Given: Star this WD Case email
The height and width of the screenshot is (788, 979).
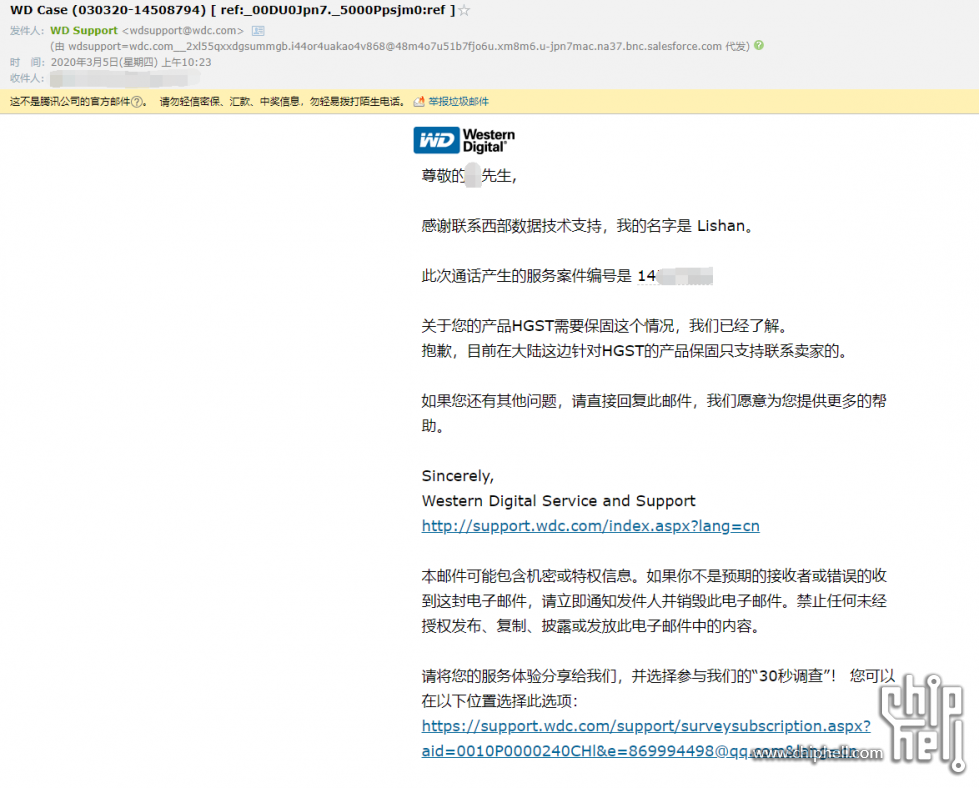Looking at the screenshot, I should click(x=464, y=11).
